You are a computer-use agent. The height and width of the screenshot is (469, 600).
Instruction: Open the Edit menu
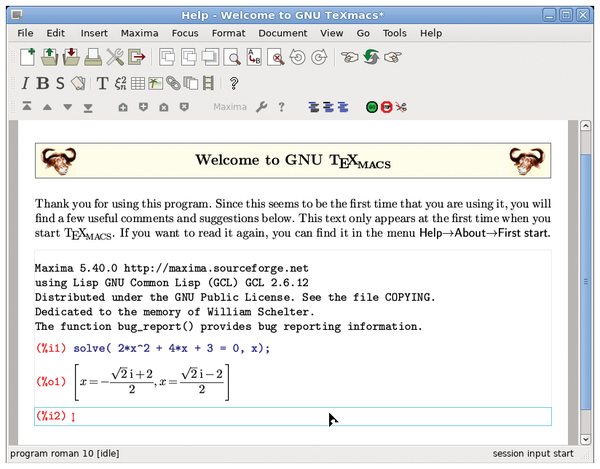55,33
